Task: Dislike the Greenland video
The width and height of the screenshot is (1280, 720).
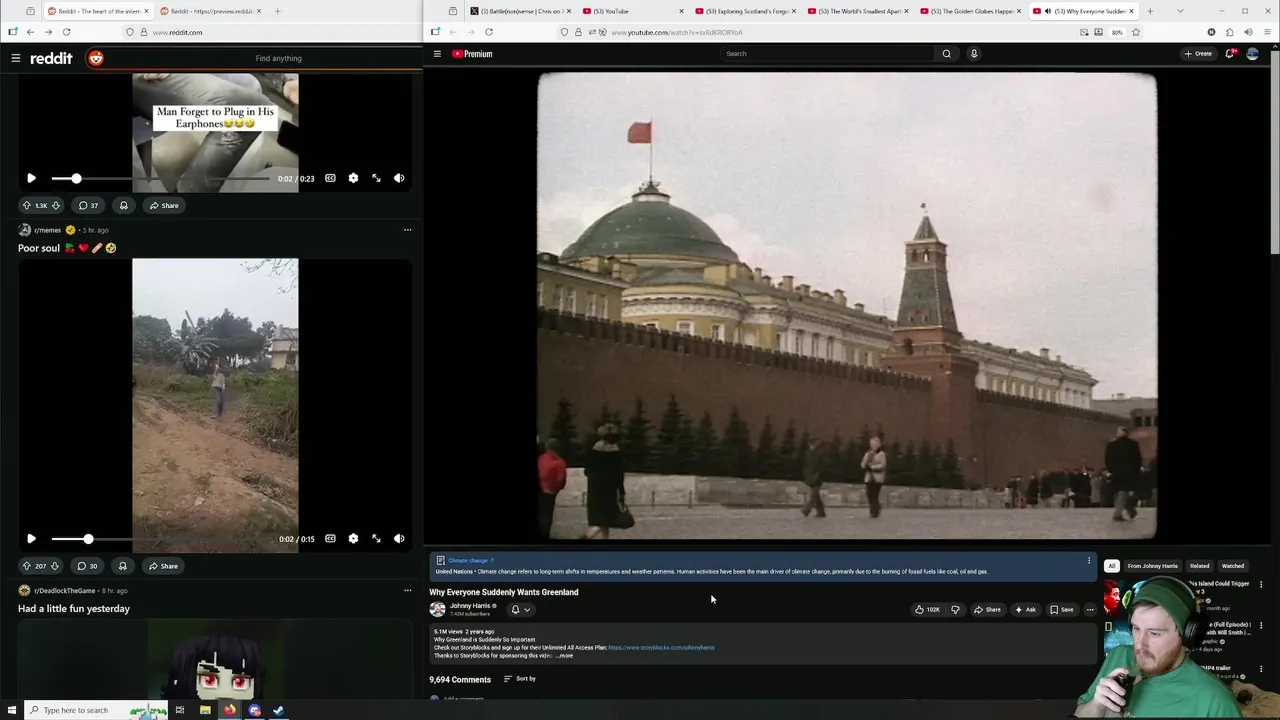Action: click(x=955, y=610)
